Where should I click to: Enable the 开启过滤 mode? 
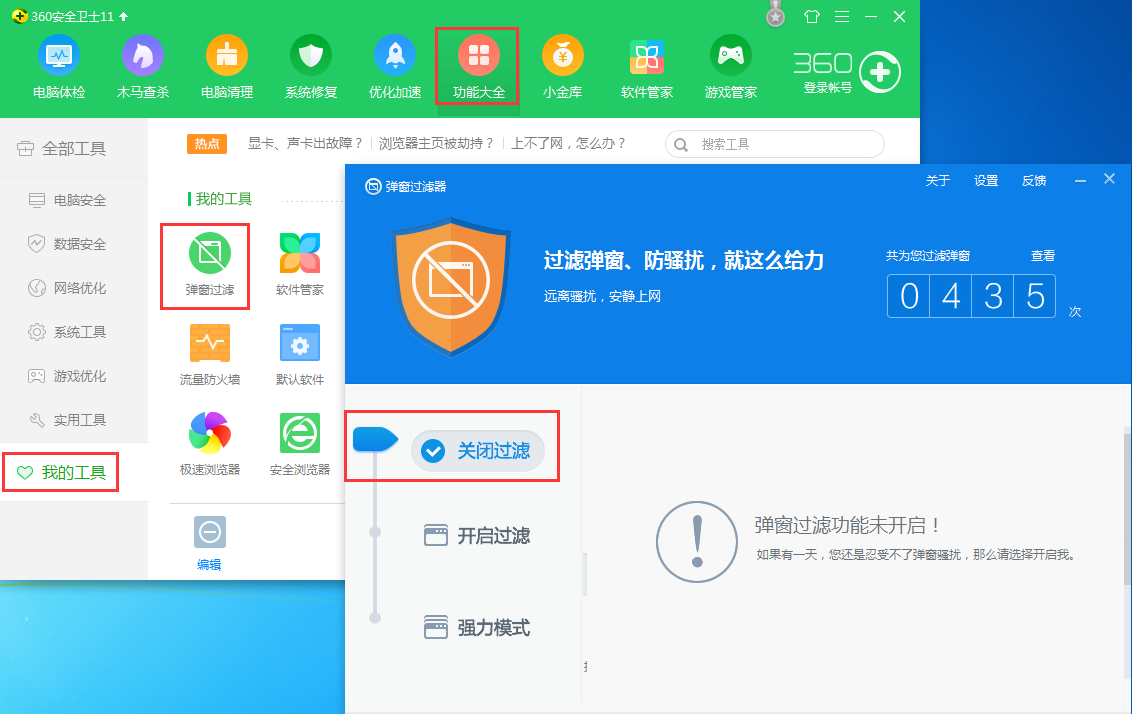[x=478, y=536]
